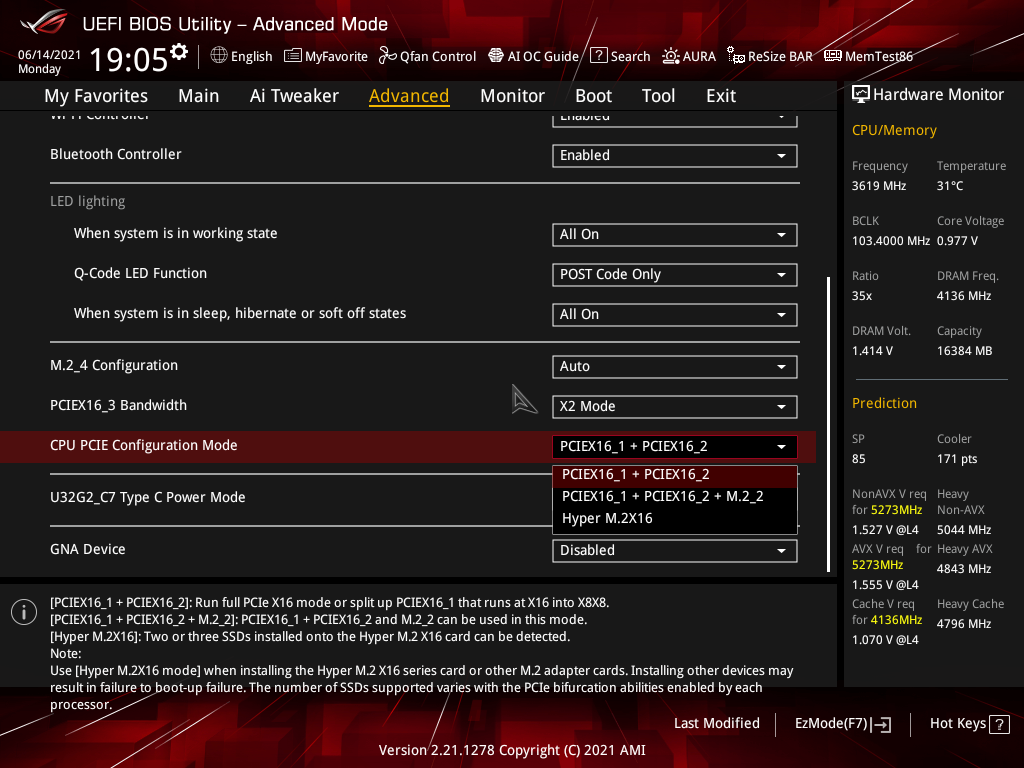
Task: Click the 06/14/2021 date text
Action: point(49,55)
